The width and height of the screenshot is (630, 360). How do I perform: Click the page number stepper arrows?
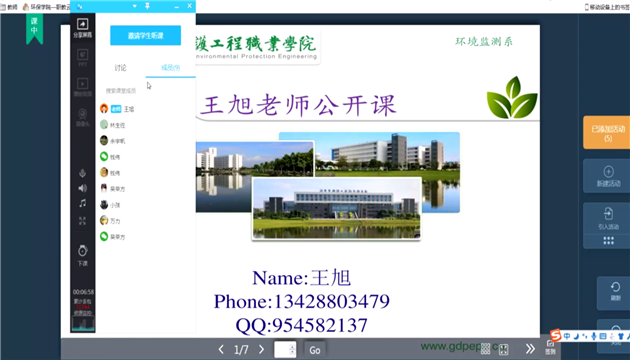point(292,350)
